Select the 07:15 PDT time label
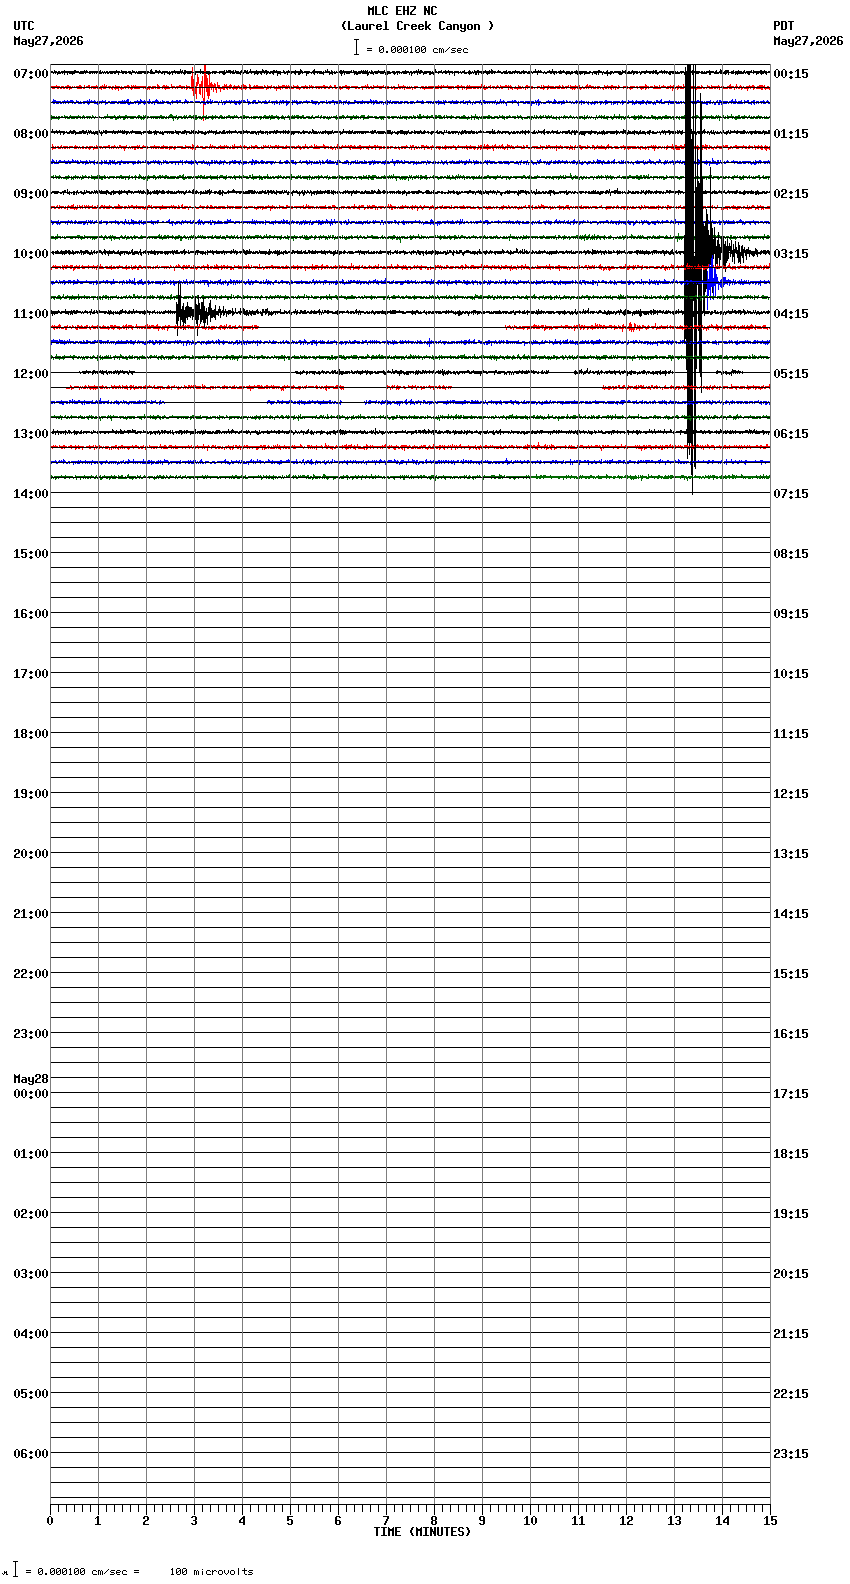The height and width of the screenshot is (1584, 850). pos(791,493)
